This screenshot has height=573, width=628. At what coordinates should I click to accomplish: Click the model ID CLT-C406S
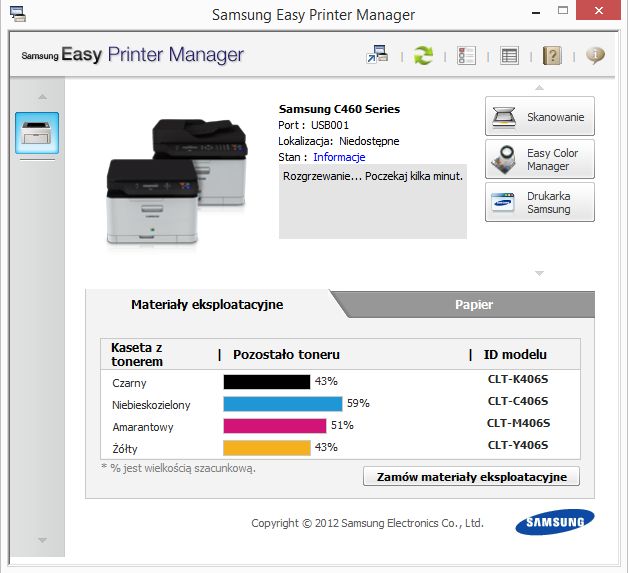(518, 401)
